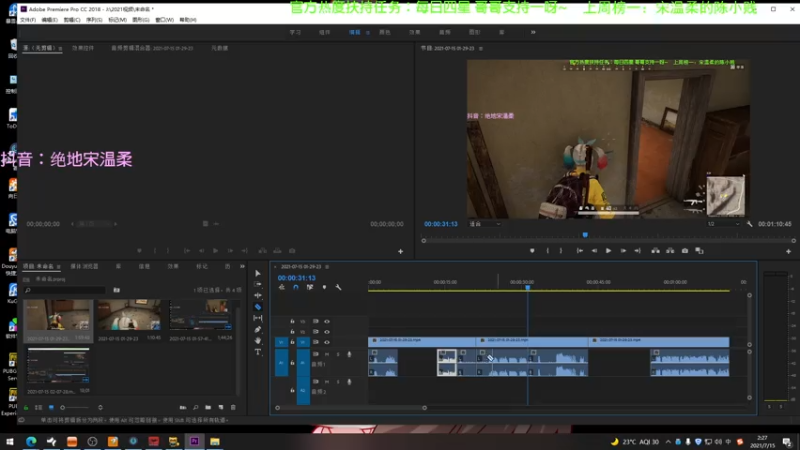Add marker in Program Monitor
Viewport: 800px width, 450px height.
(x=532, y=251)
